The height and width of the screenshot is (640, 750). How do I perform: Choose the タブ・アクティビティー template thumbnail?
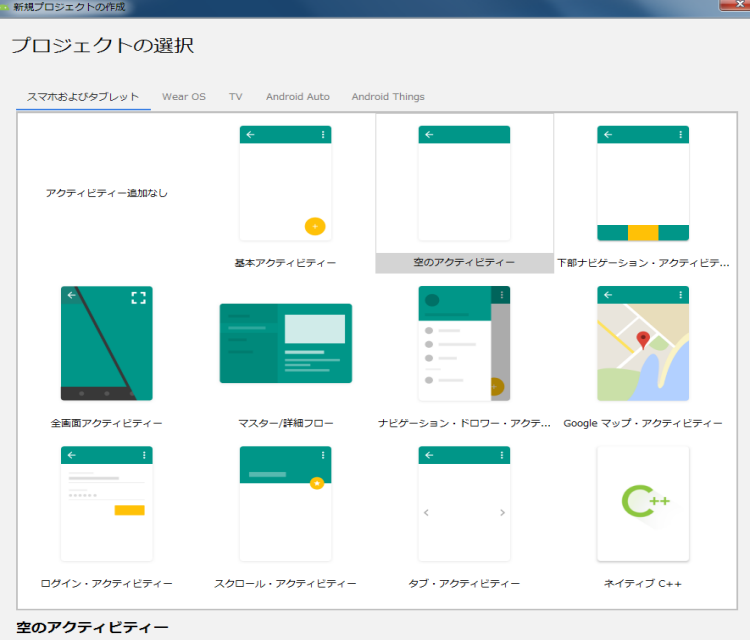point(464,503)
